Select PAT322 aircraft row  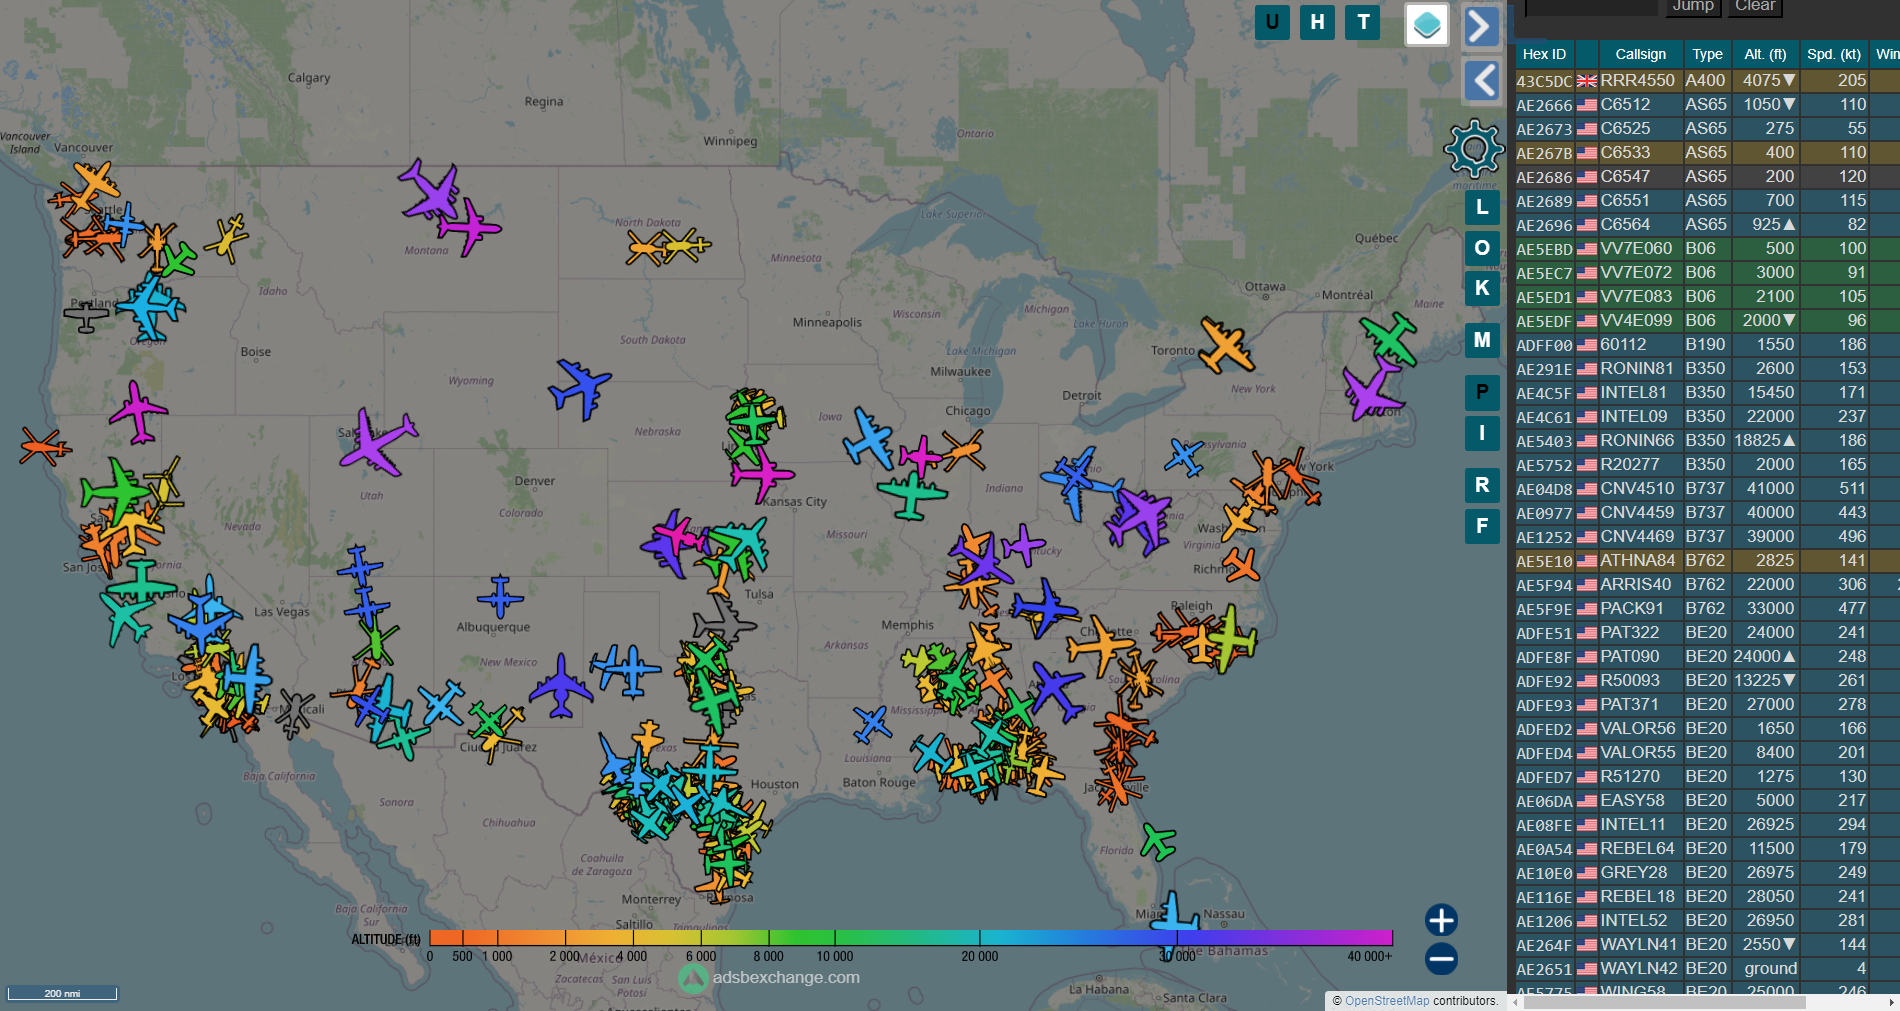1707,632
